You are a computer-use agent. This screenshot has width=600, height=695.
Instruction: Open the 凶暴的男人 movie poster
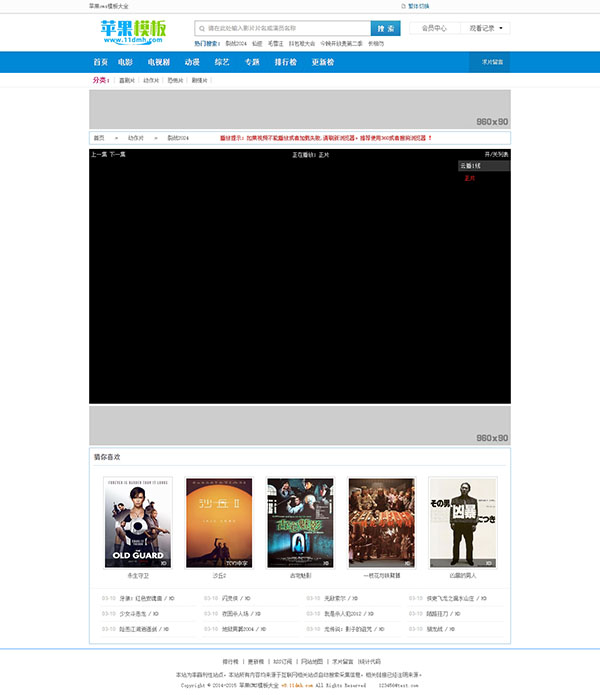click(462, 522)
